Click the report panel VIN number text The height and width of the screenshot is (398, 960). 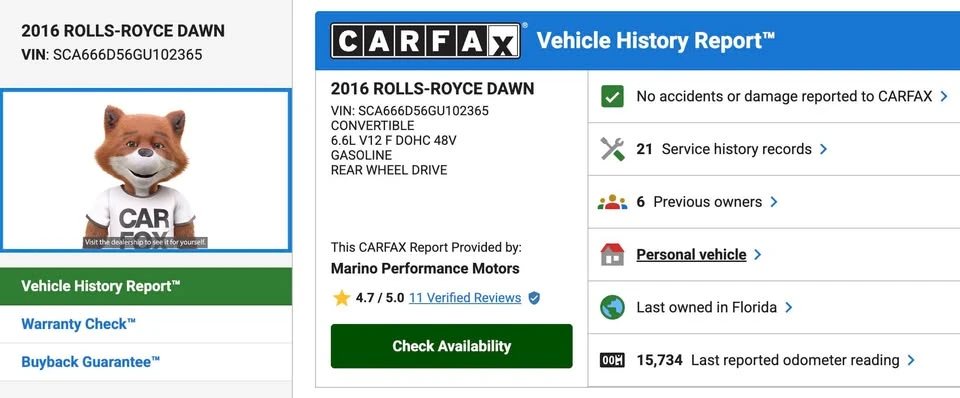pos(410,111)
